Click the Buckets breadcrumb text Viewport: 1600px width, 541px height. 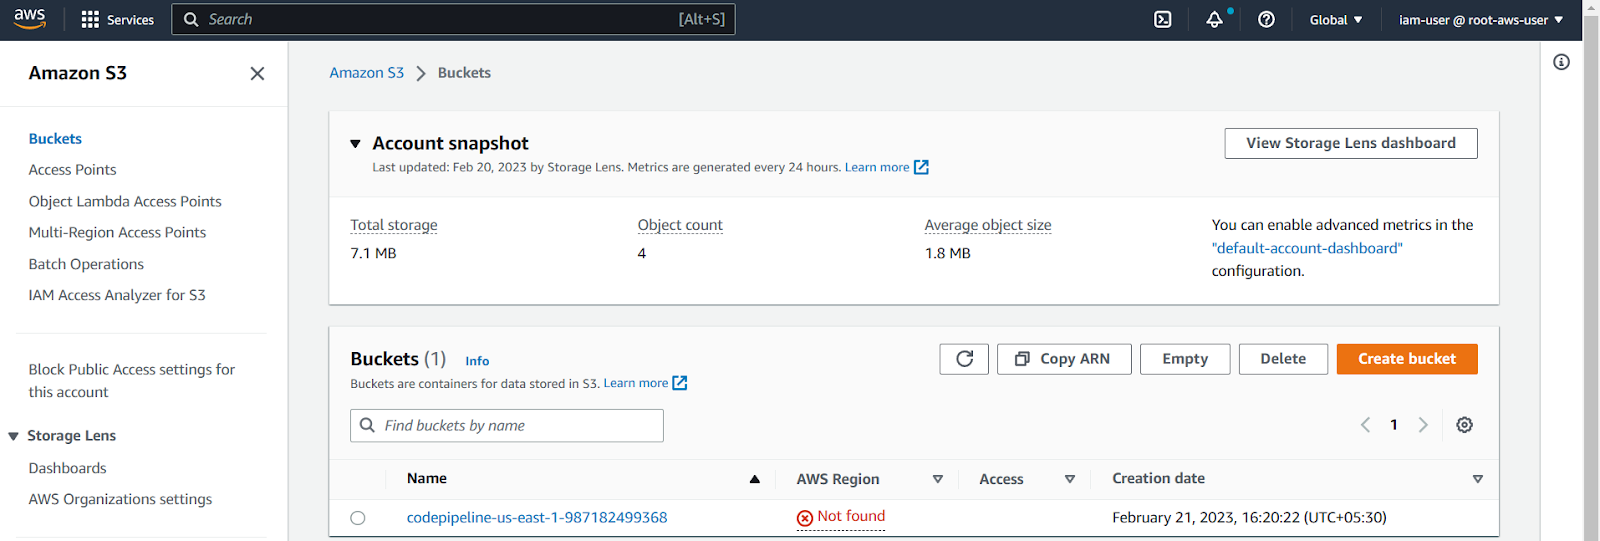[464, 73]
